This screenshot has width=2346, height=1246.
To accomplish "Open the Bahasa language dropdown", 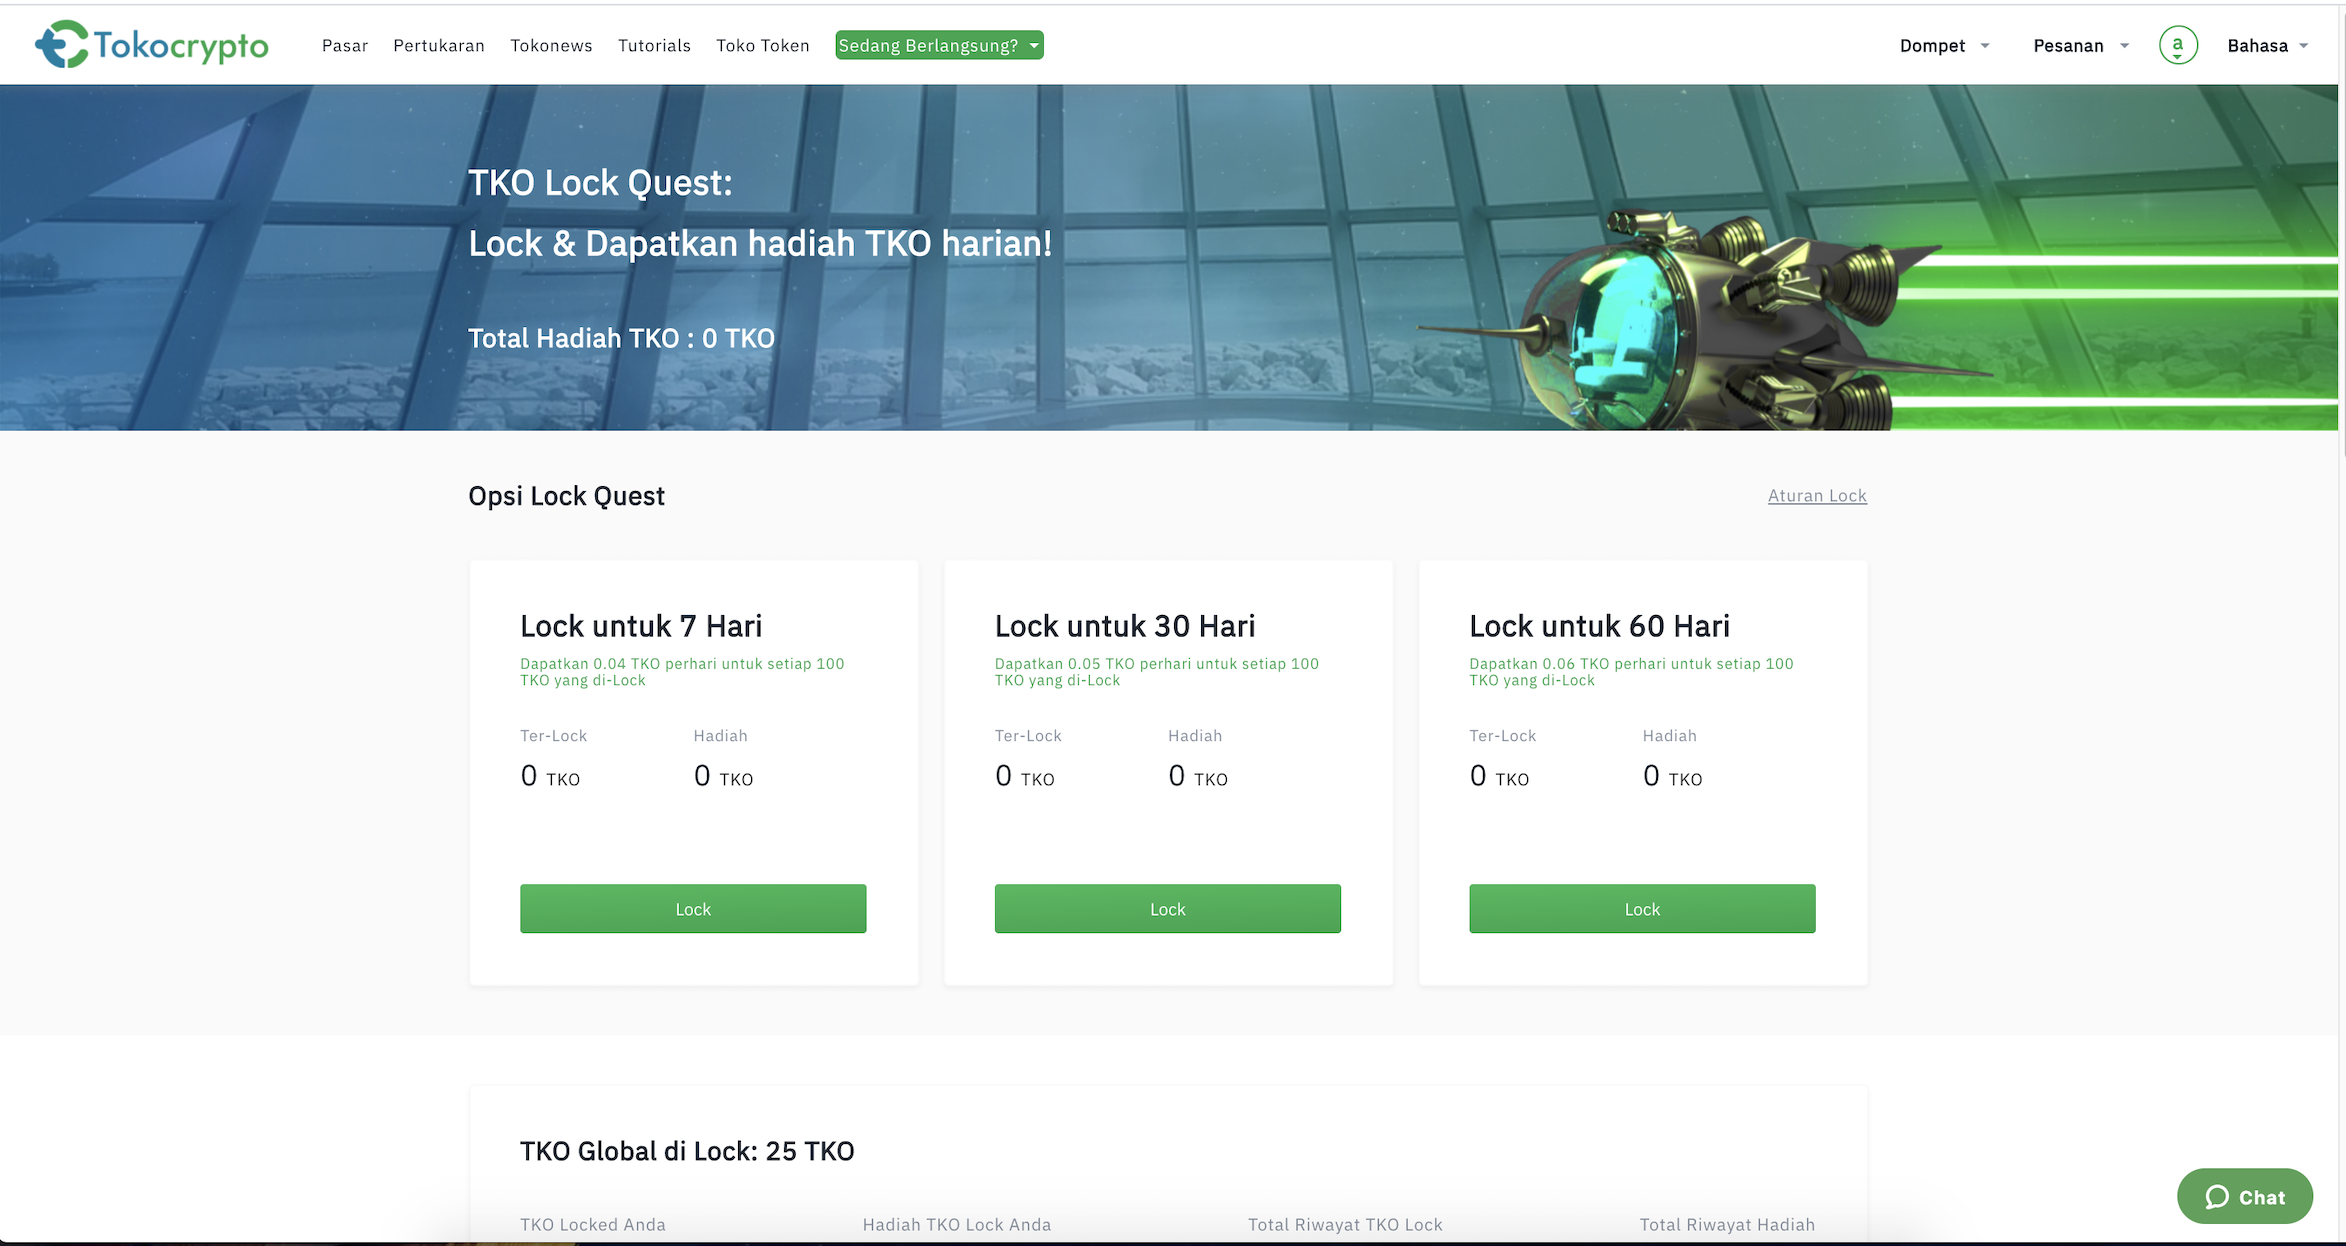I will coord(2267,45).
